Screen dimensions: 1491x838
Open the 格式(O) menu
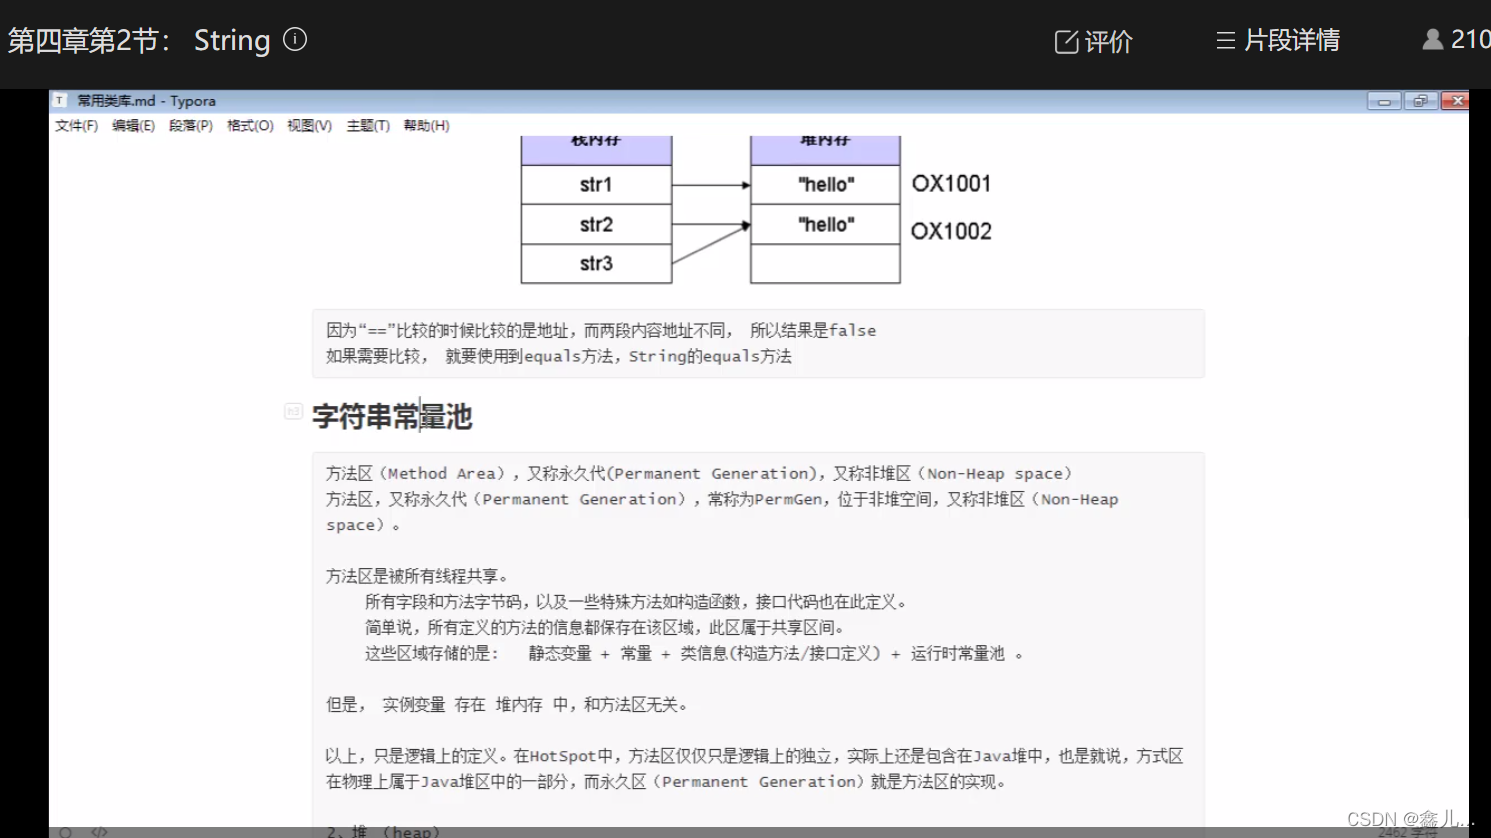click(250, 126)
